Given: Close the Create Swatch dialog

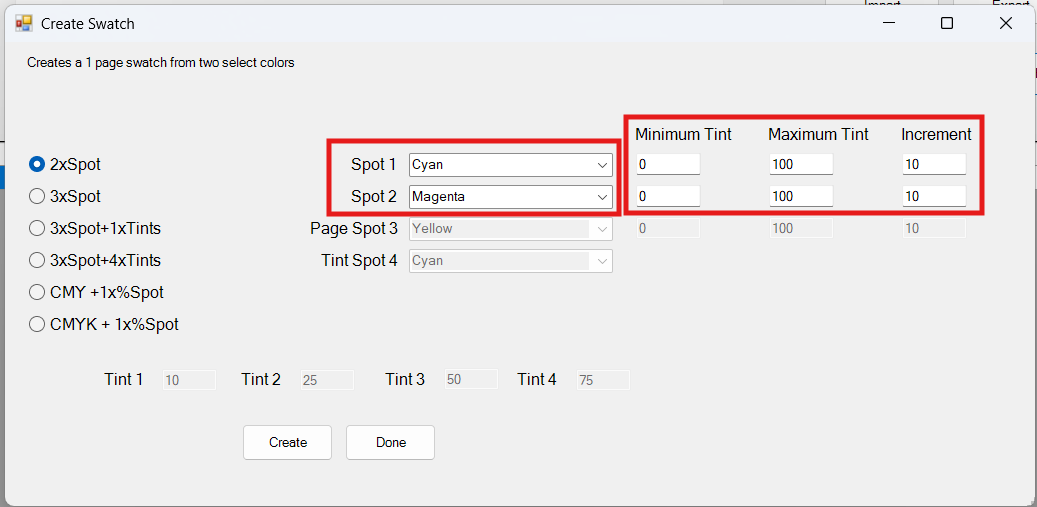Looking at the screenshot, I should pos(1005,24).
